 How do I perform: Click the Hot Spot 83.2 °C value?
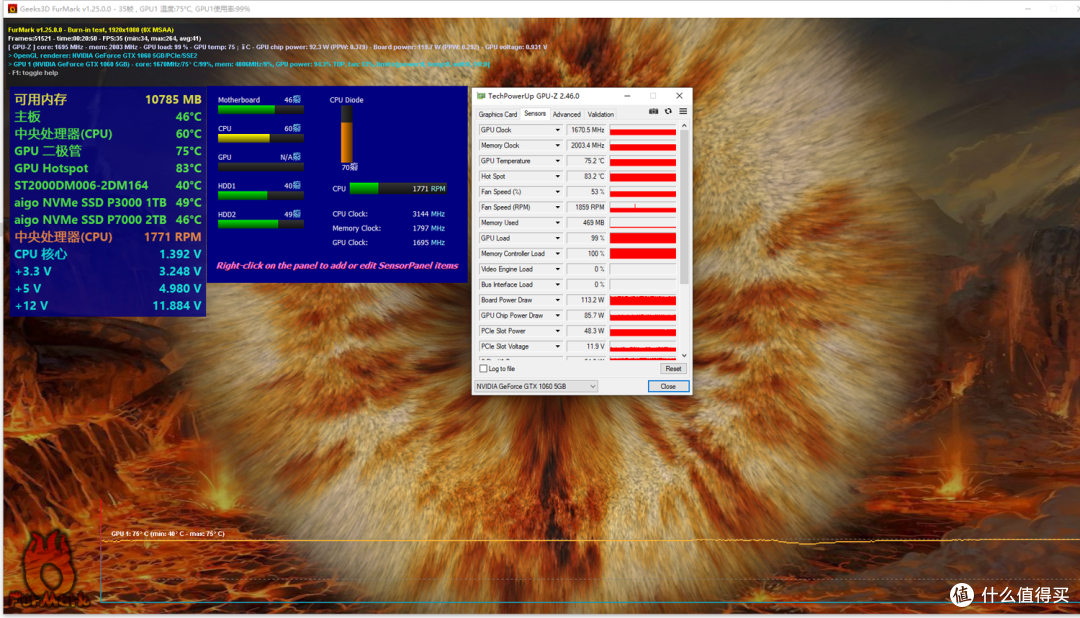click(x=586, y=176)
